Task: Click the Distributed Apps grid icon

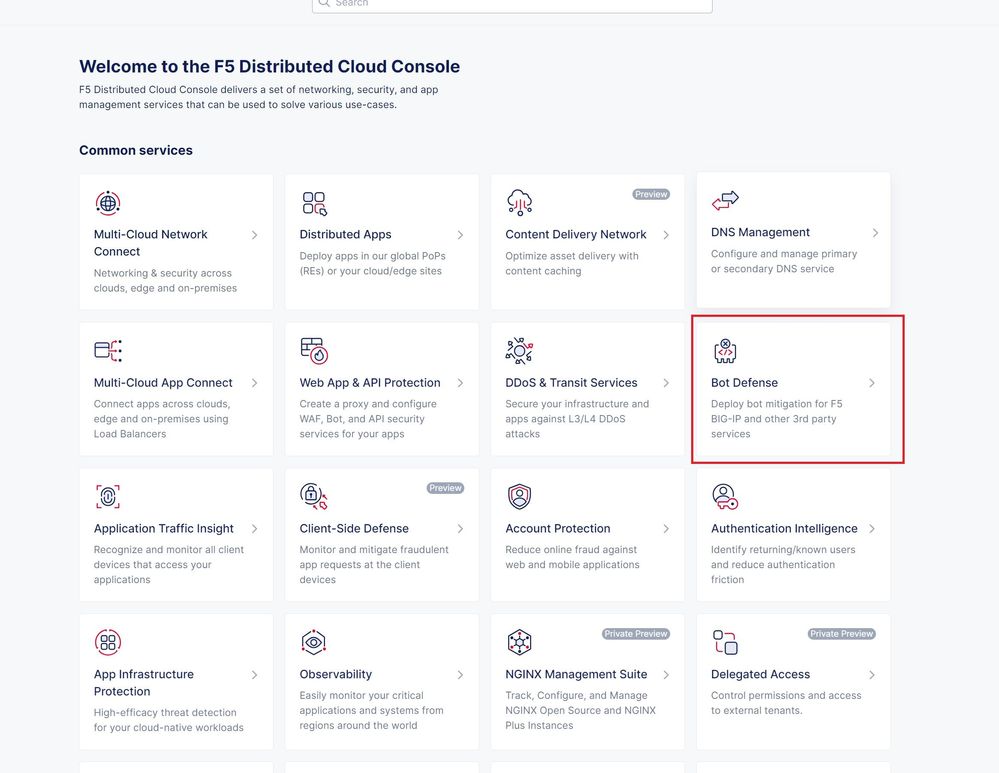Action: coord(314,203)
